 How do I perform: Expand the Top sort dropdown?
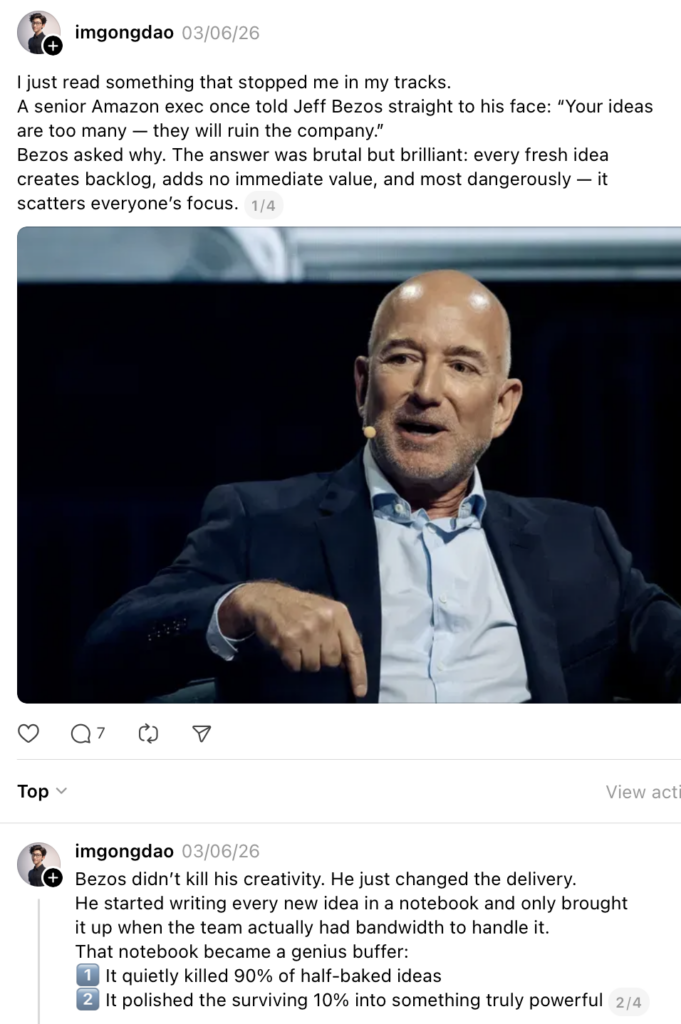click(42, 791)
